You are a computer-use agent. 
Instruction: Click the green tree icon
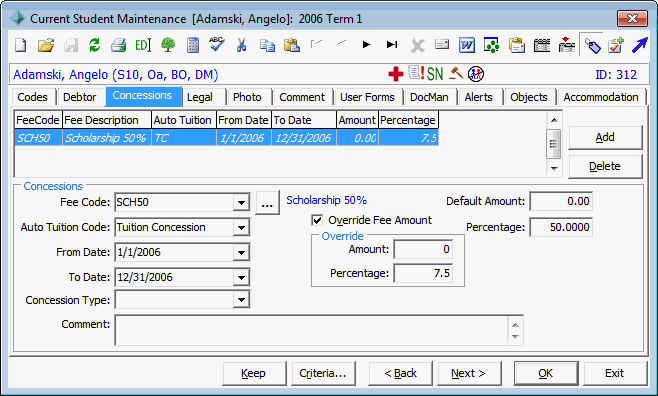168,44
